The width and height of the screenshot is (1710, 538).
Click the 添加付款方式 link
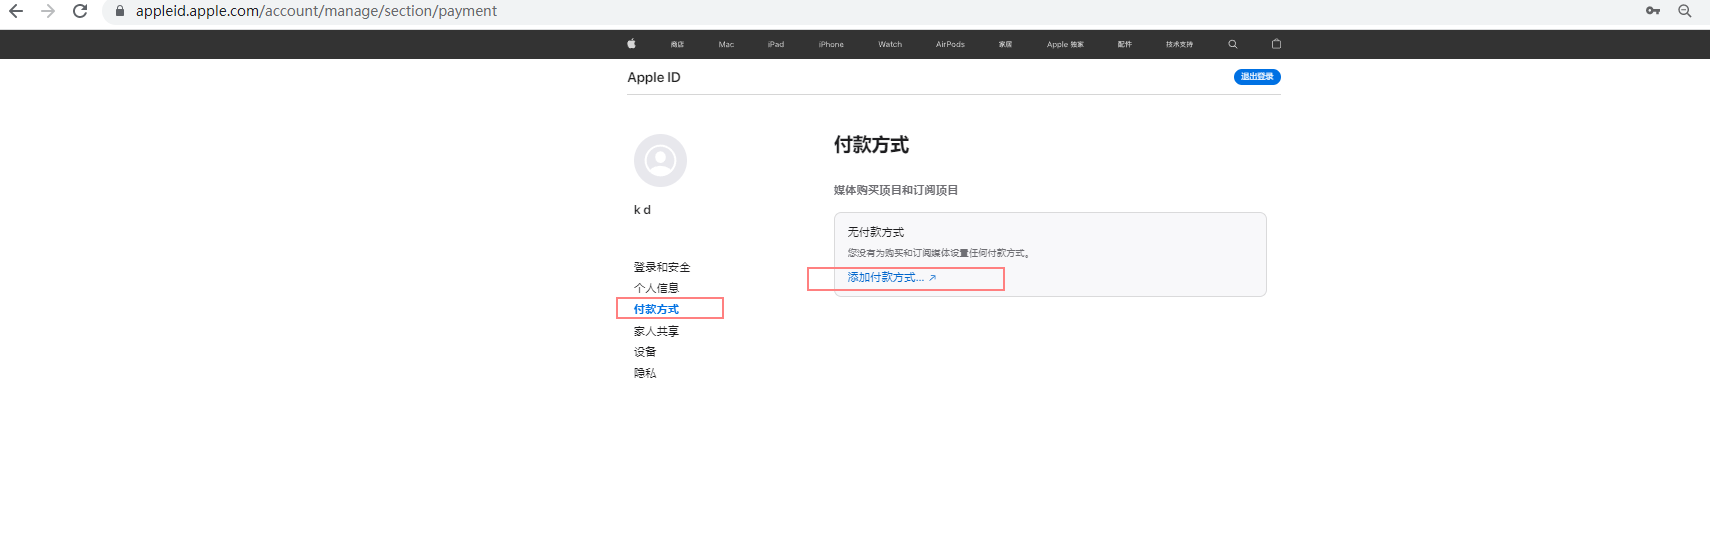click(892, 278)
